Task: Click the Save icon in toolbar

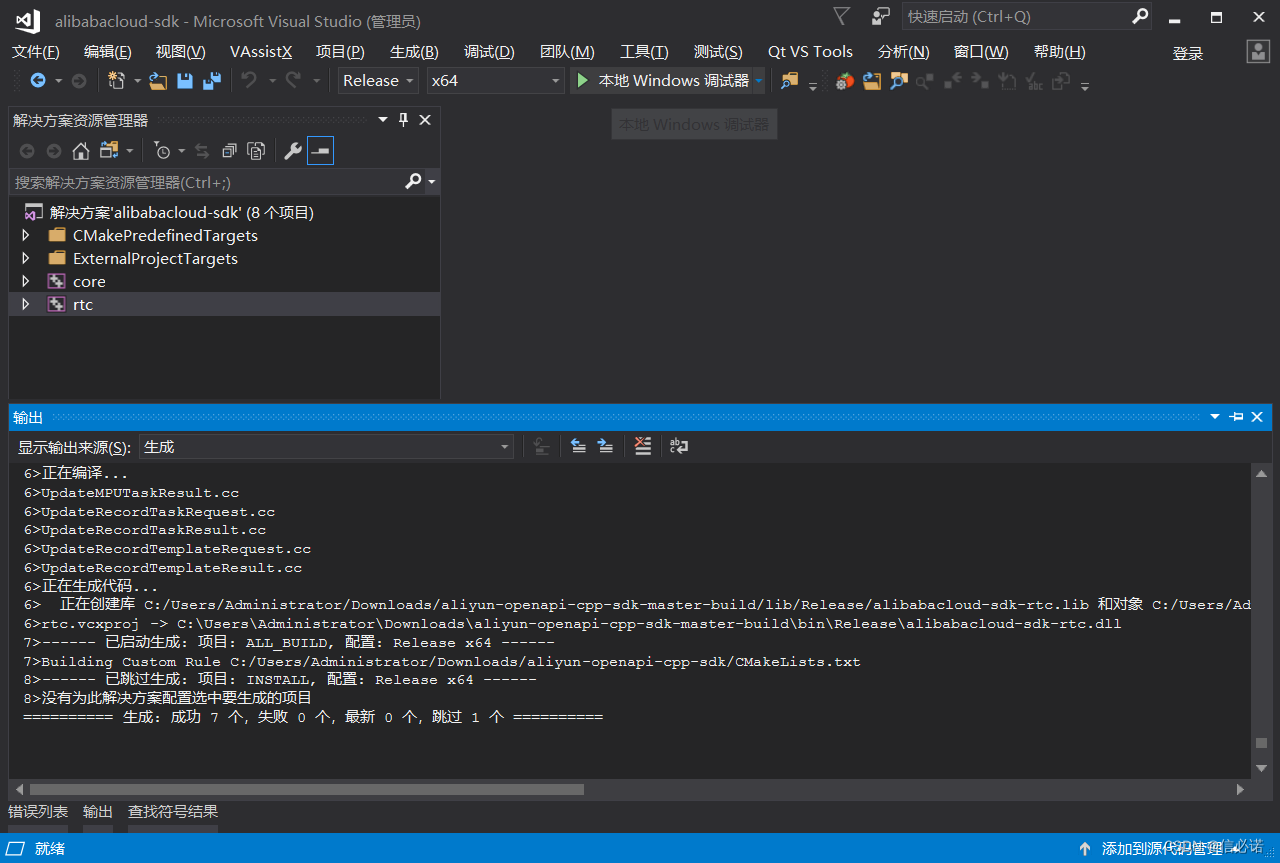Action: (x=185, y=81)
